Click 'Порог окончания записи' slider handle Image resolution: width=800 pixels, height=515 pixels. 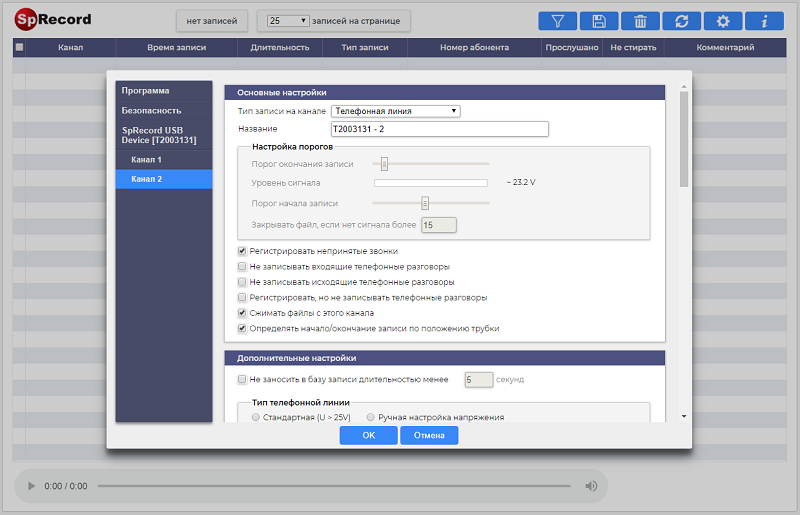point(384,164)
